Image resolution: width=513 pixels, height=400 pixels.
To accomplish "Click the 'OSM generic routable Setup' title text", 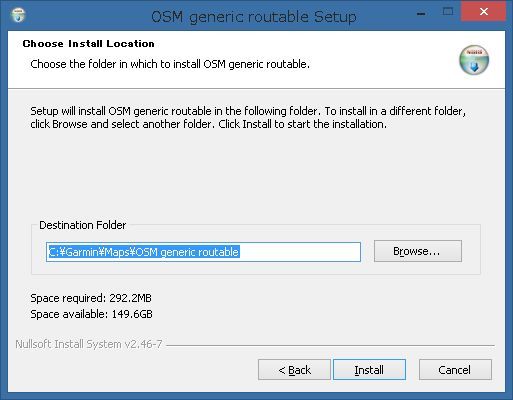I will coord(254,17).
